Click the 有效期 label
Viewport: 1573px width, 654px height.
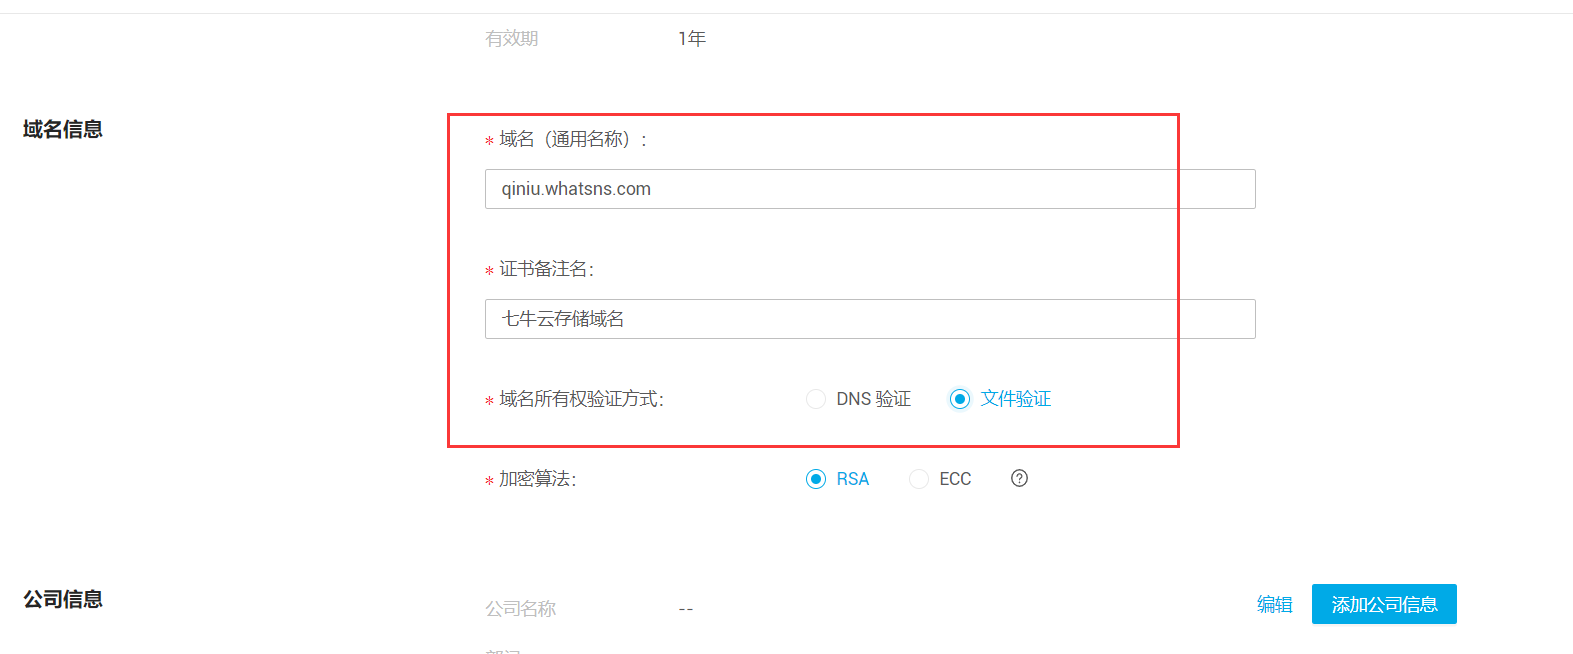coord(512,38)
